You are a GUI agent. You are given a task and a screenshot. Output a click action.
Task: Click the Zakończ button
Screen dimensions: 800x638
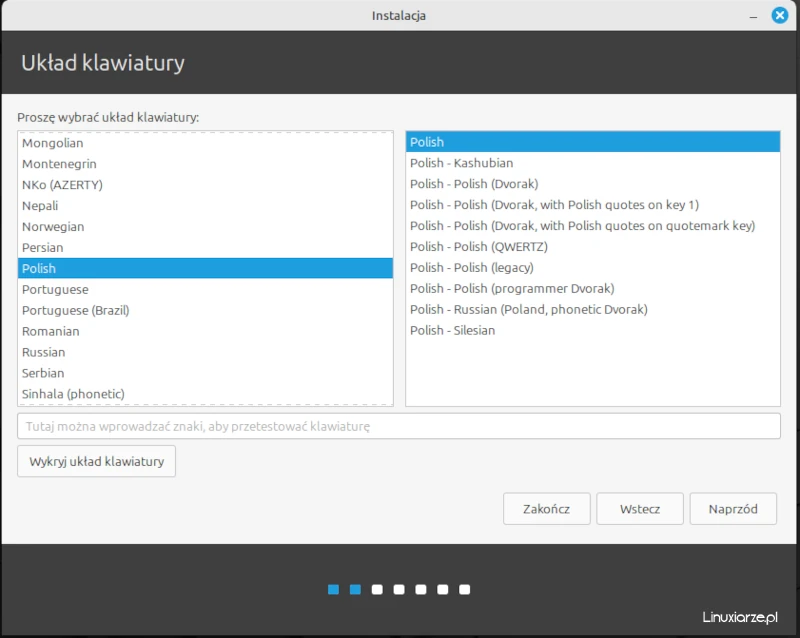tap(546, 509)
